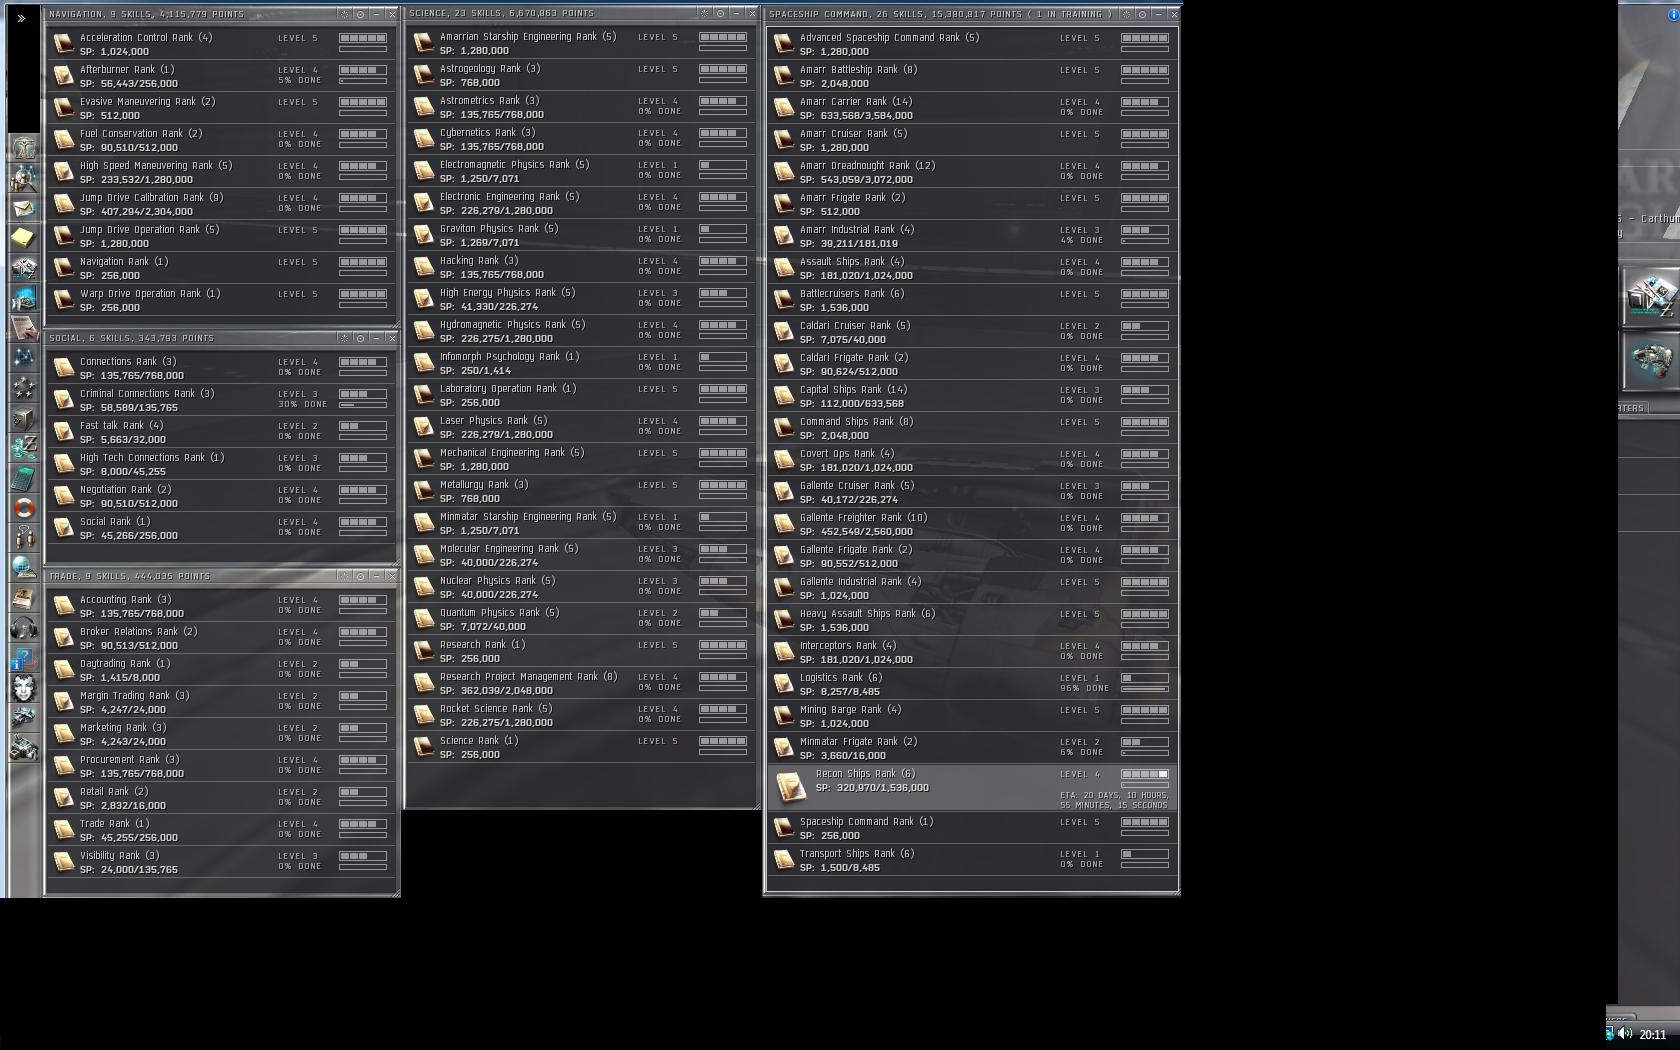Image resolution: width=1680 pixels, height=1050 pixels.
Task: Click the blue question mark info icon in the sidebar
Action: click(x=25, y=658)
